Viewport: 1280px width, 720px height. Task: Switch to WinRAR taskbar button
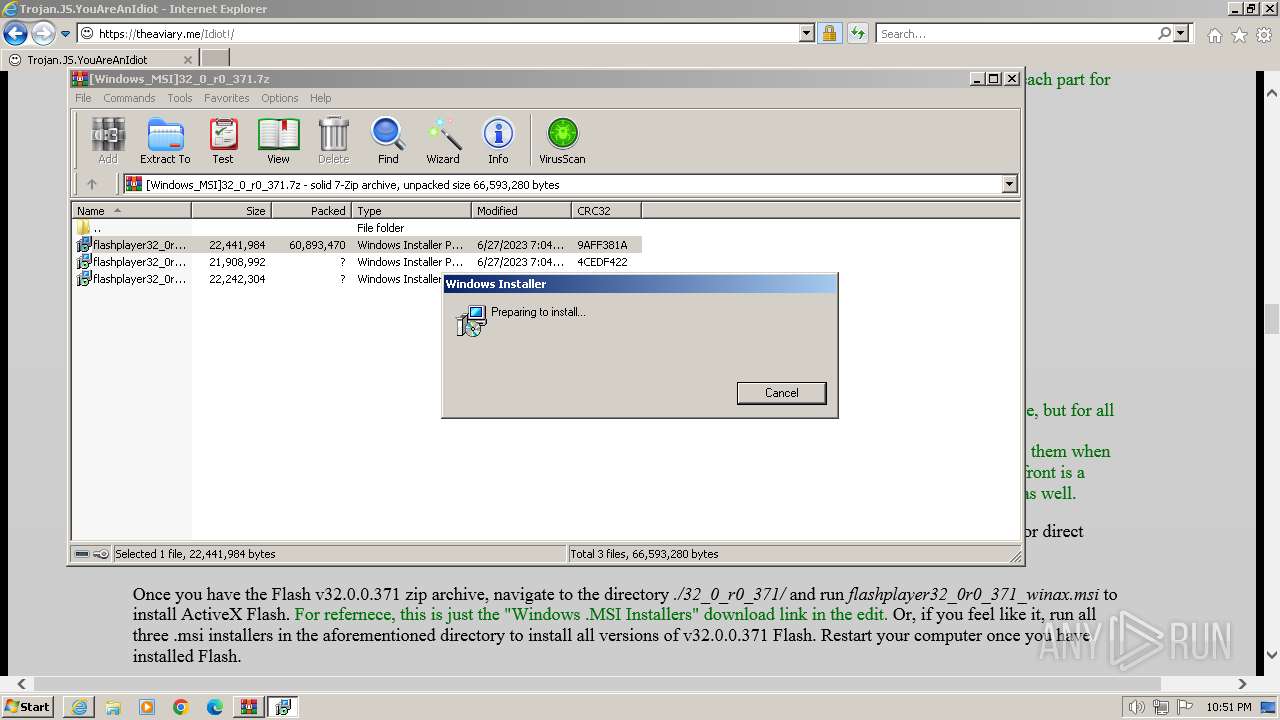coord(249,707)
